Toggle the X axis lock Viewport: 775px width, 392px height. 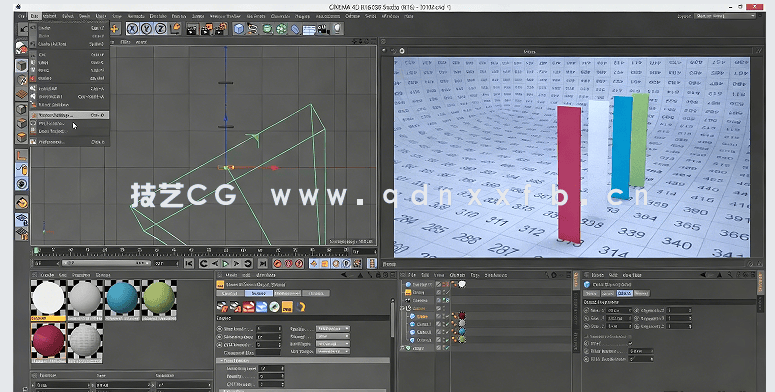pyautogui.click(x=132, y=29)
